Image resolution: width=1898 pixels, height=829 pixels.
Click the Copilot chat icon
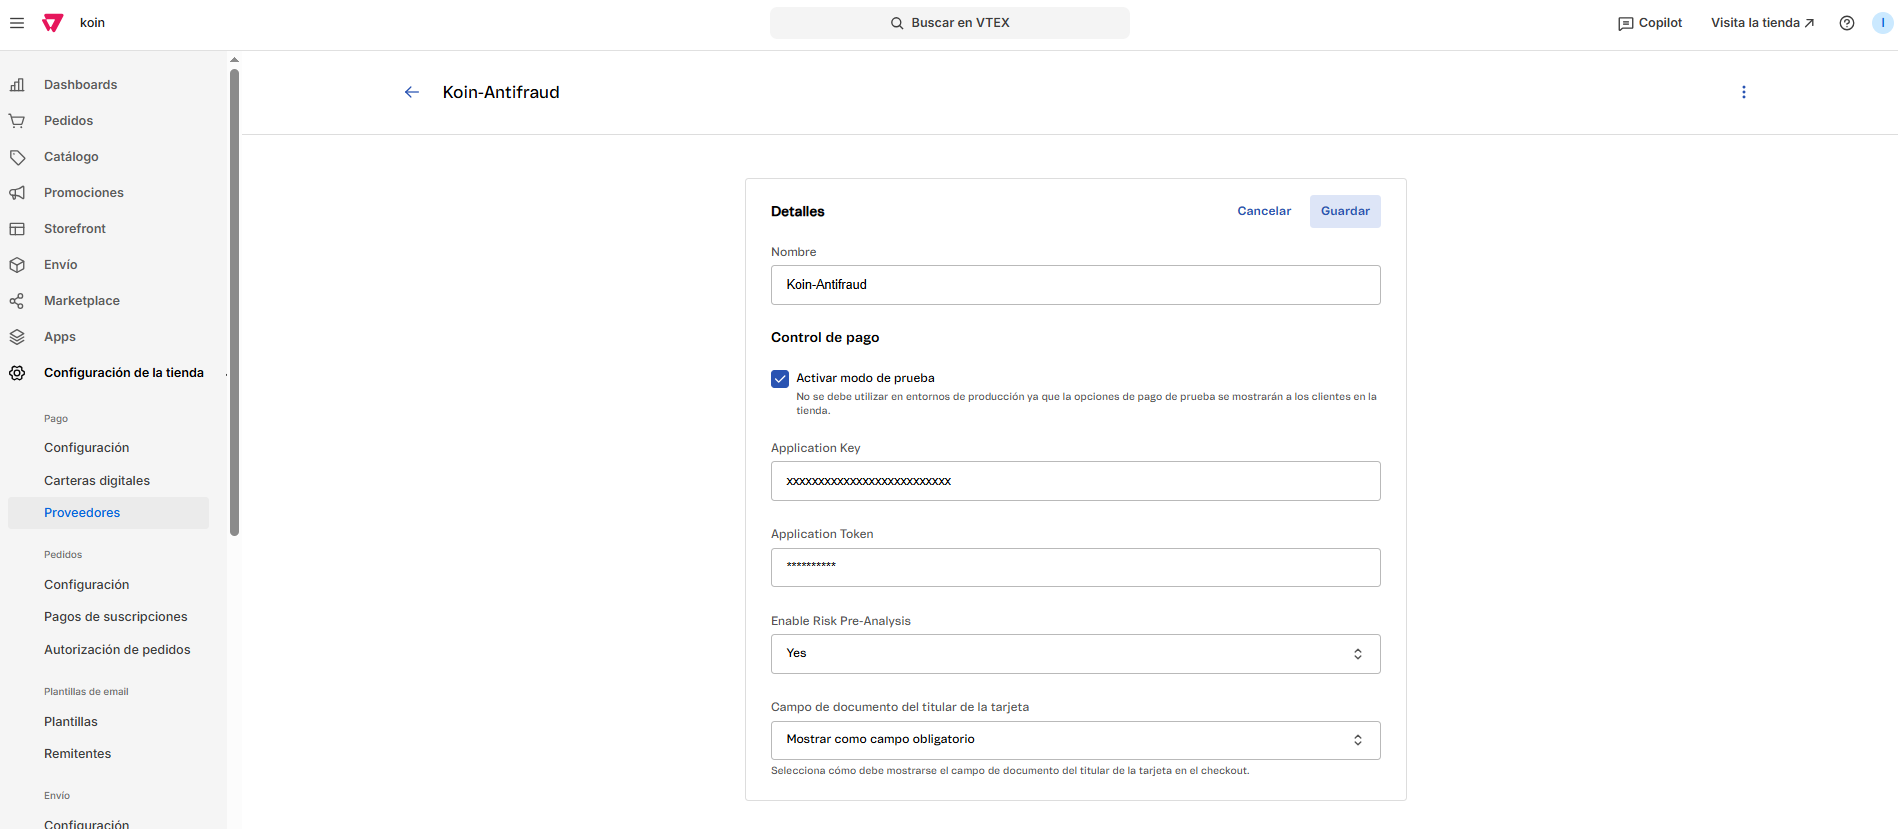coord(1626,23)
